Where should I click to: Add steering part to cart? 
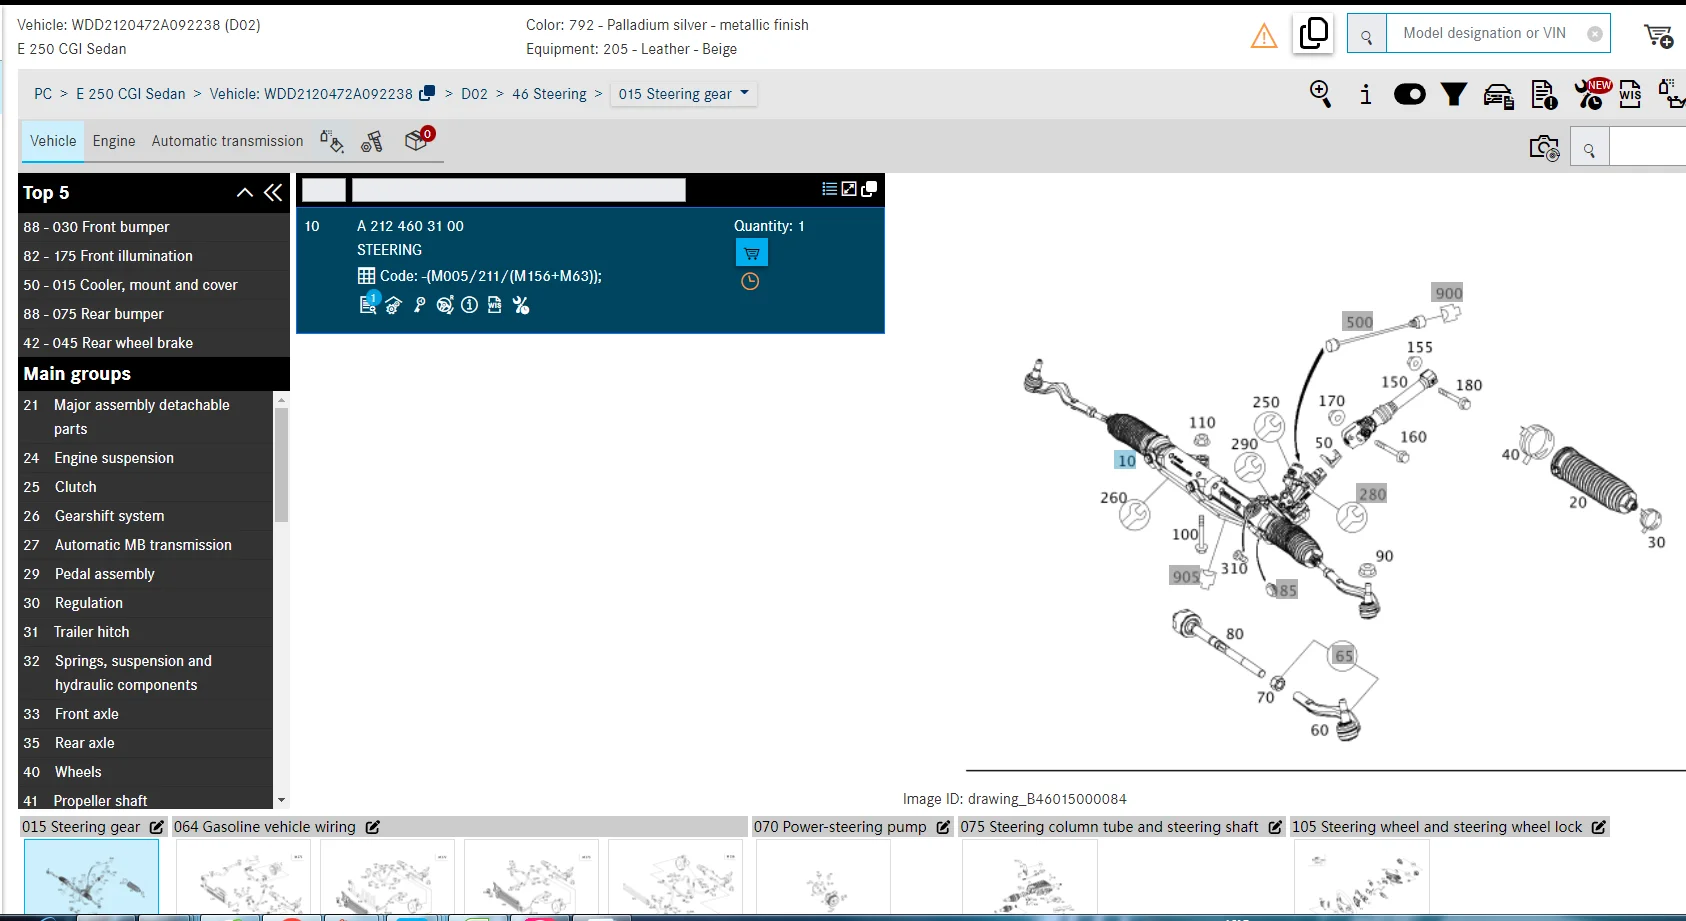pyautogui.click(x=752, y=253)
